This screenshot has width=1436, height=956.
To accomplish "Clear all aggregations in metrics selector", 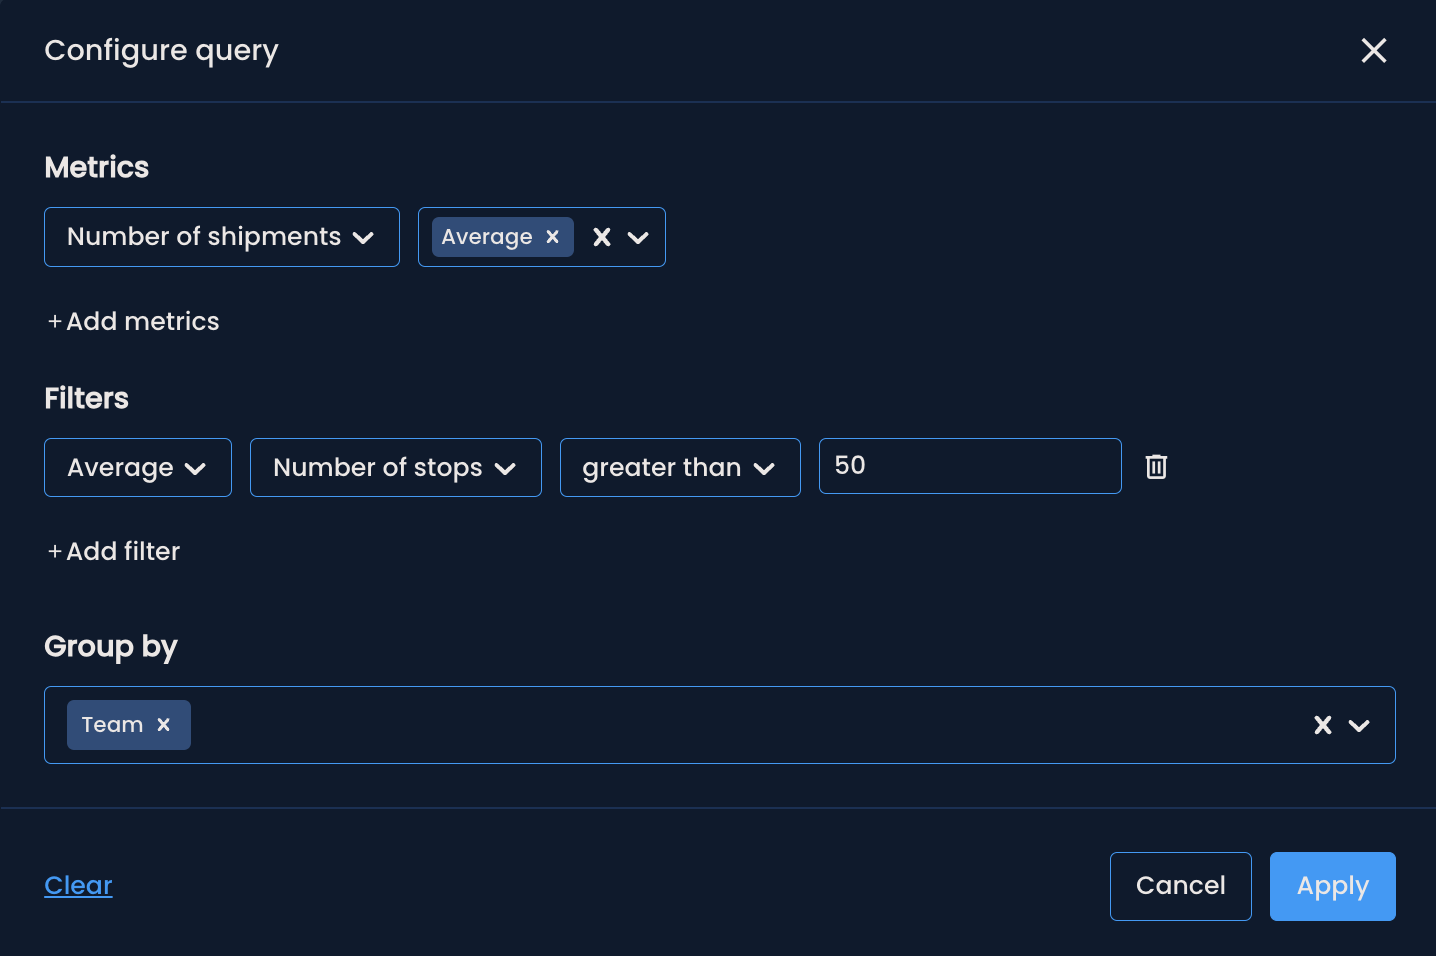I will (601, 237).
